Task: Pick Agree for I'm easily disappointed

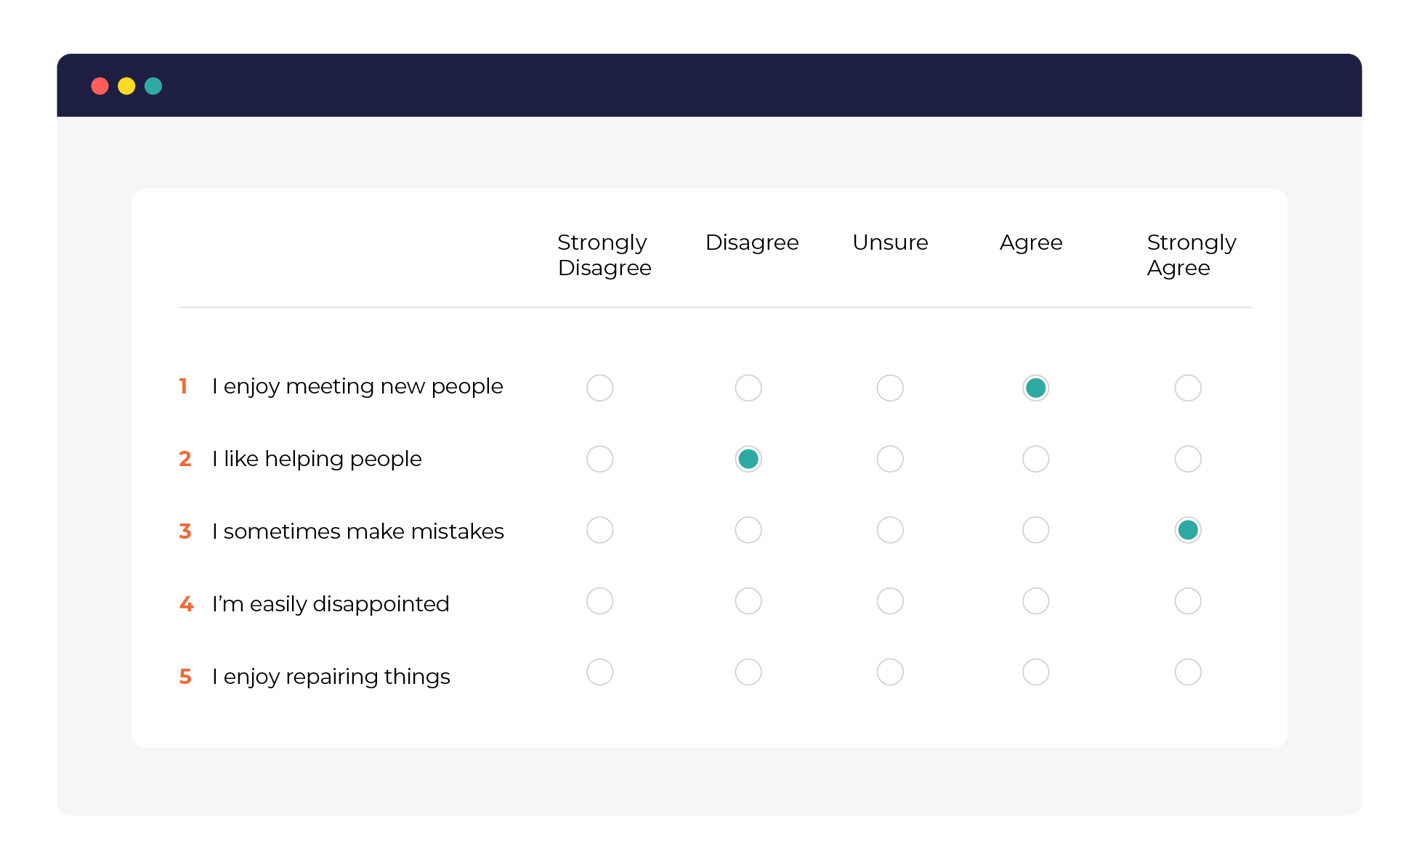Action: click(x=1036, y=601)
